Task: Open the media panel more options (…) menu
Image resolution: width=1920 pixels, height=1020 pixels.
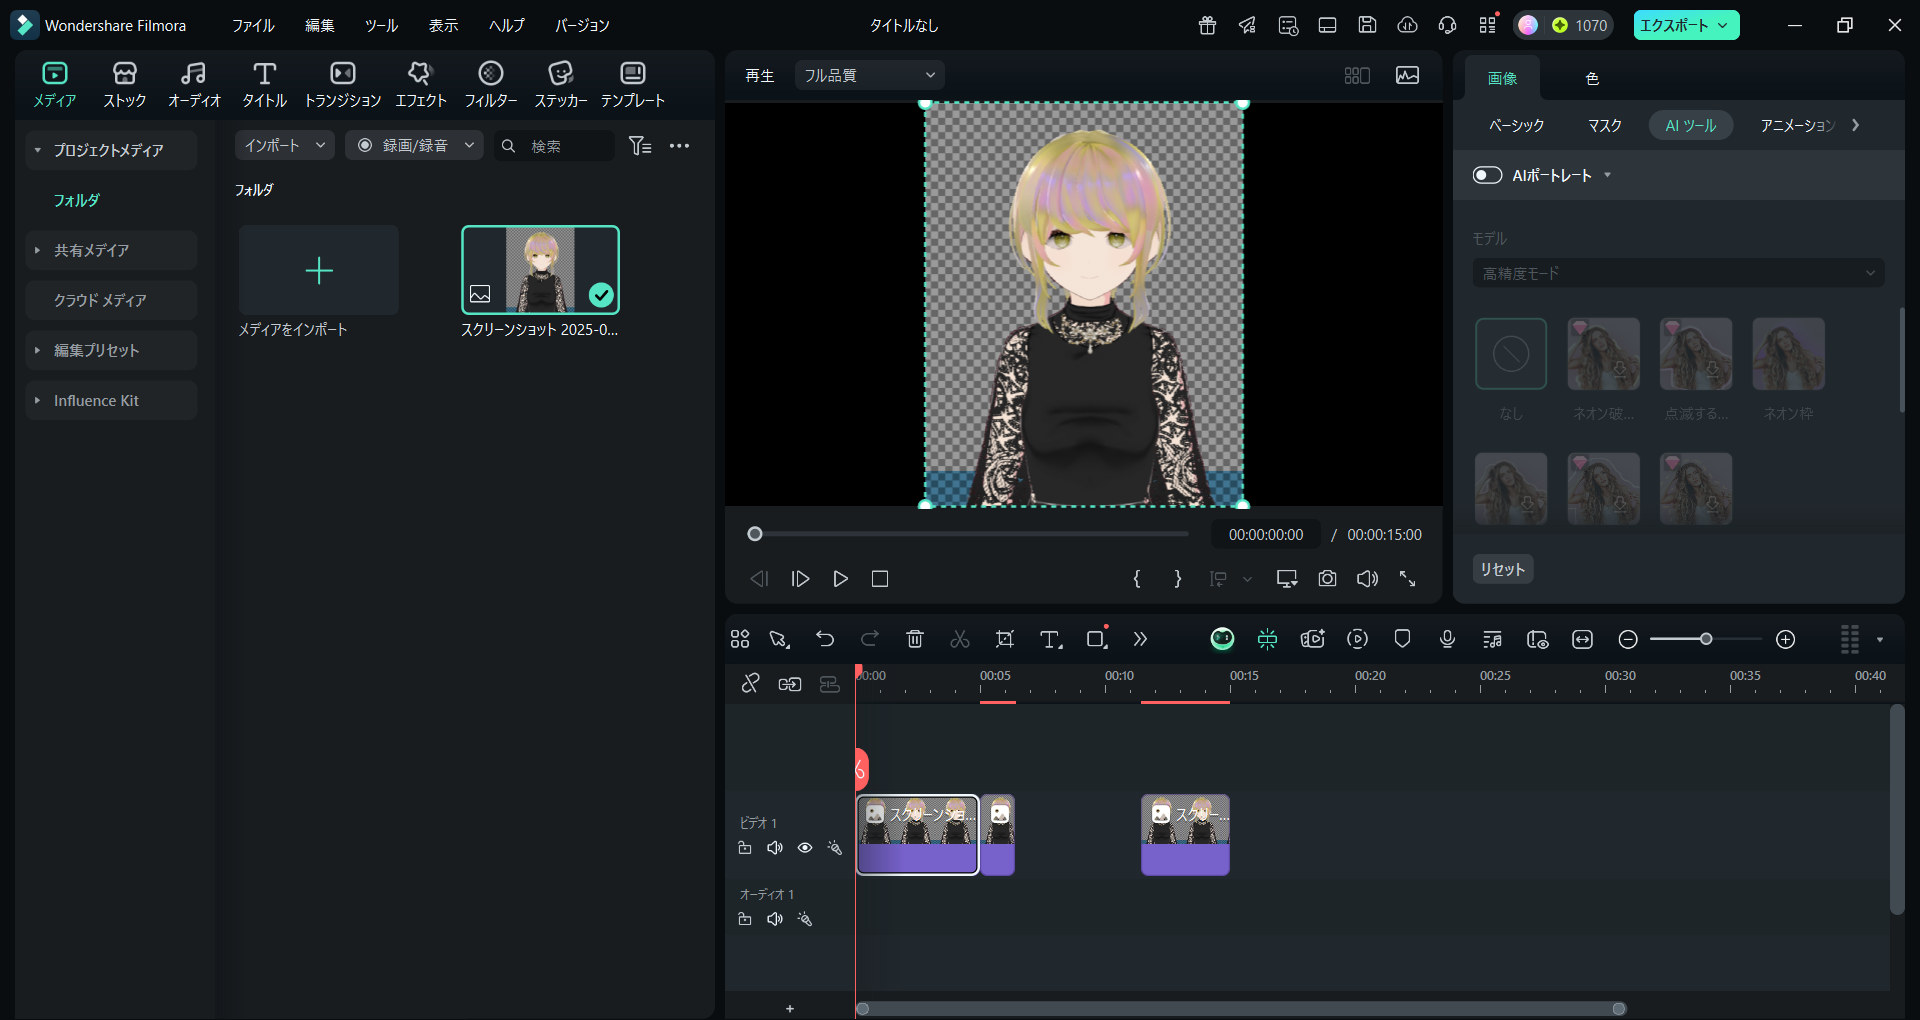Action: pyautogui.click(x=680, y=146)
